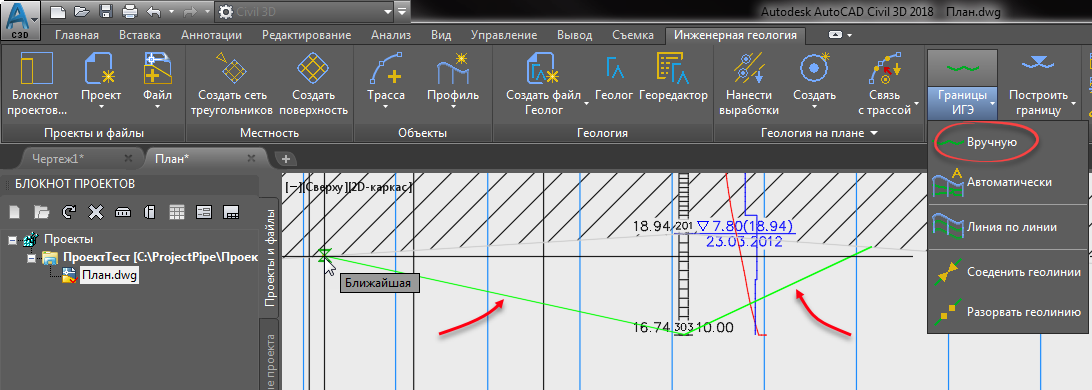The image size is (1092, 390).
Task: Click Delete X icon in Блокнот проектов
Action: pyautogui.click(x=95, y=212)
